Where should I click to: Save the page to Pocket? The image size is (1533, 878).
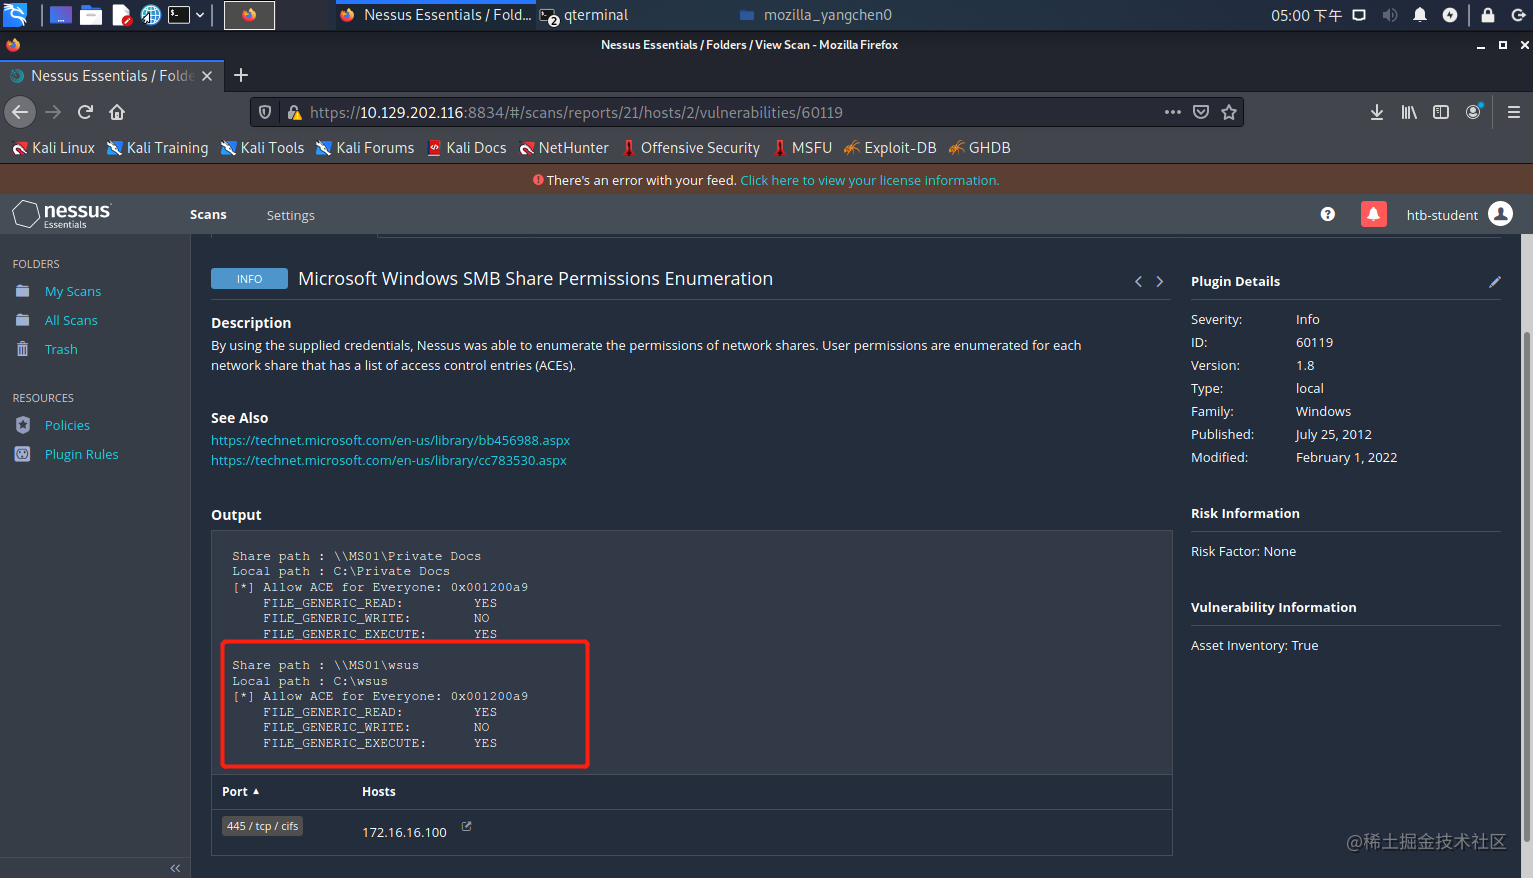tap(1201, 112)
